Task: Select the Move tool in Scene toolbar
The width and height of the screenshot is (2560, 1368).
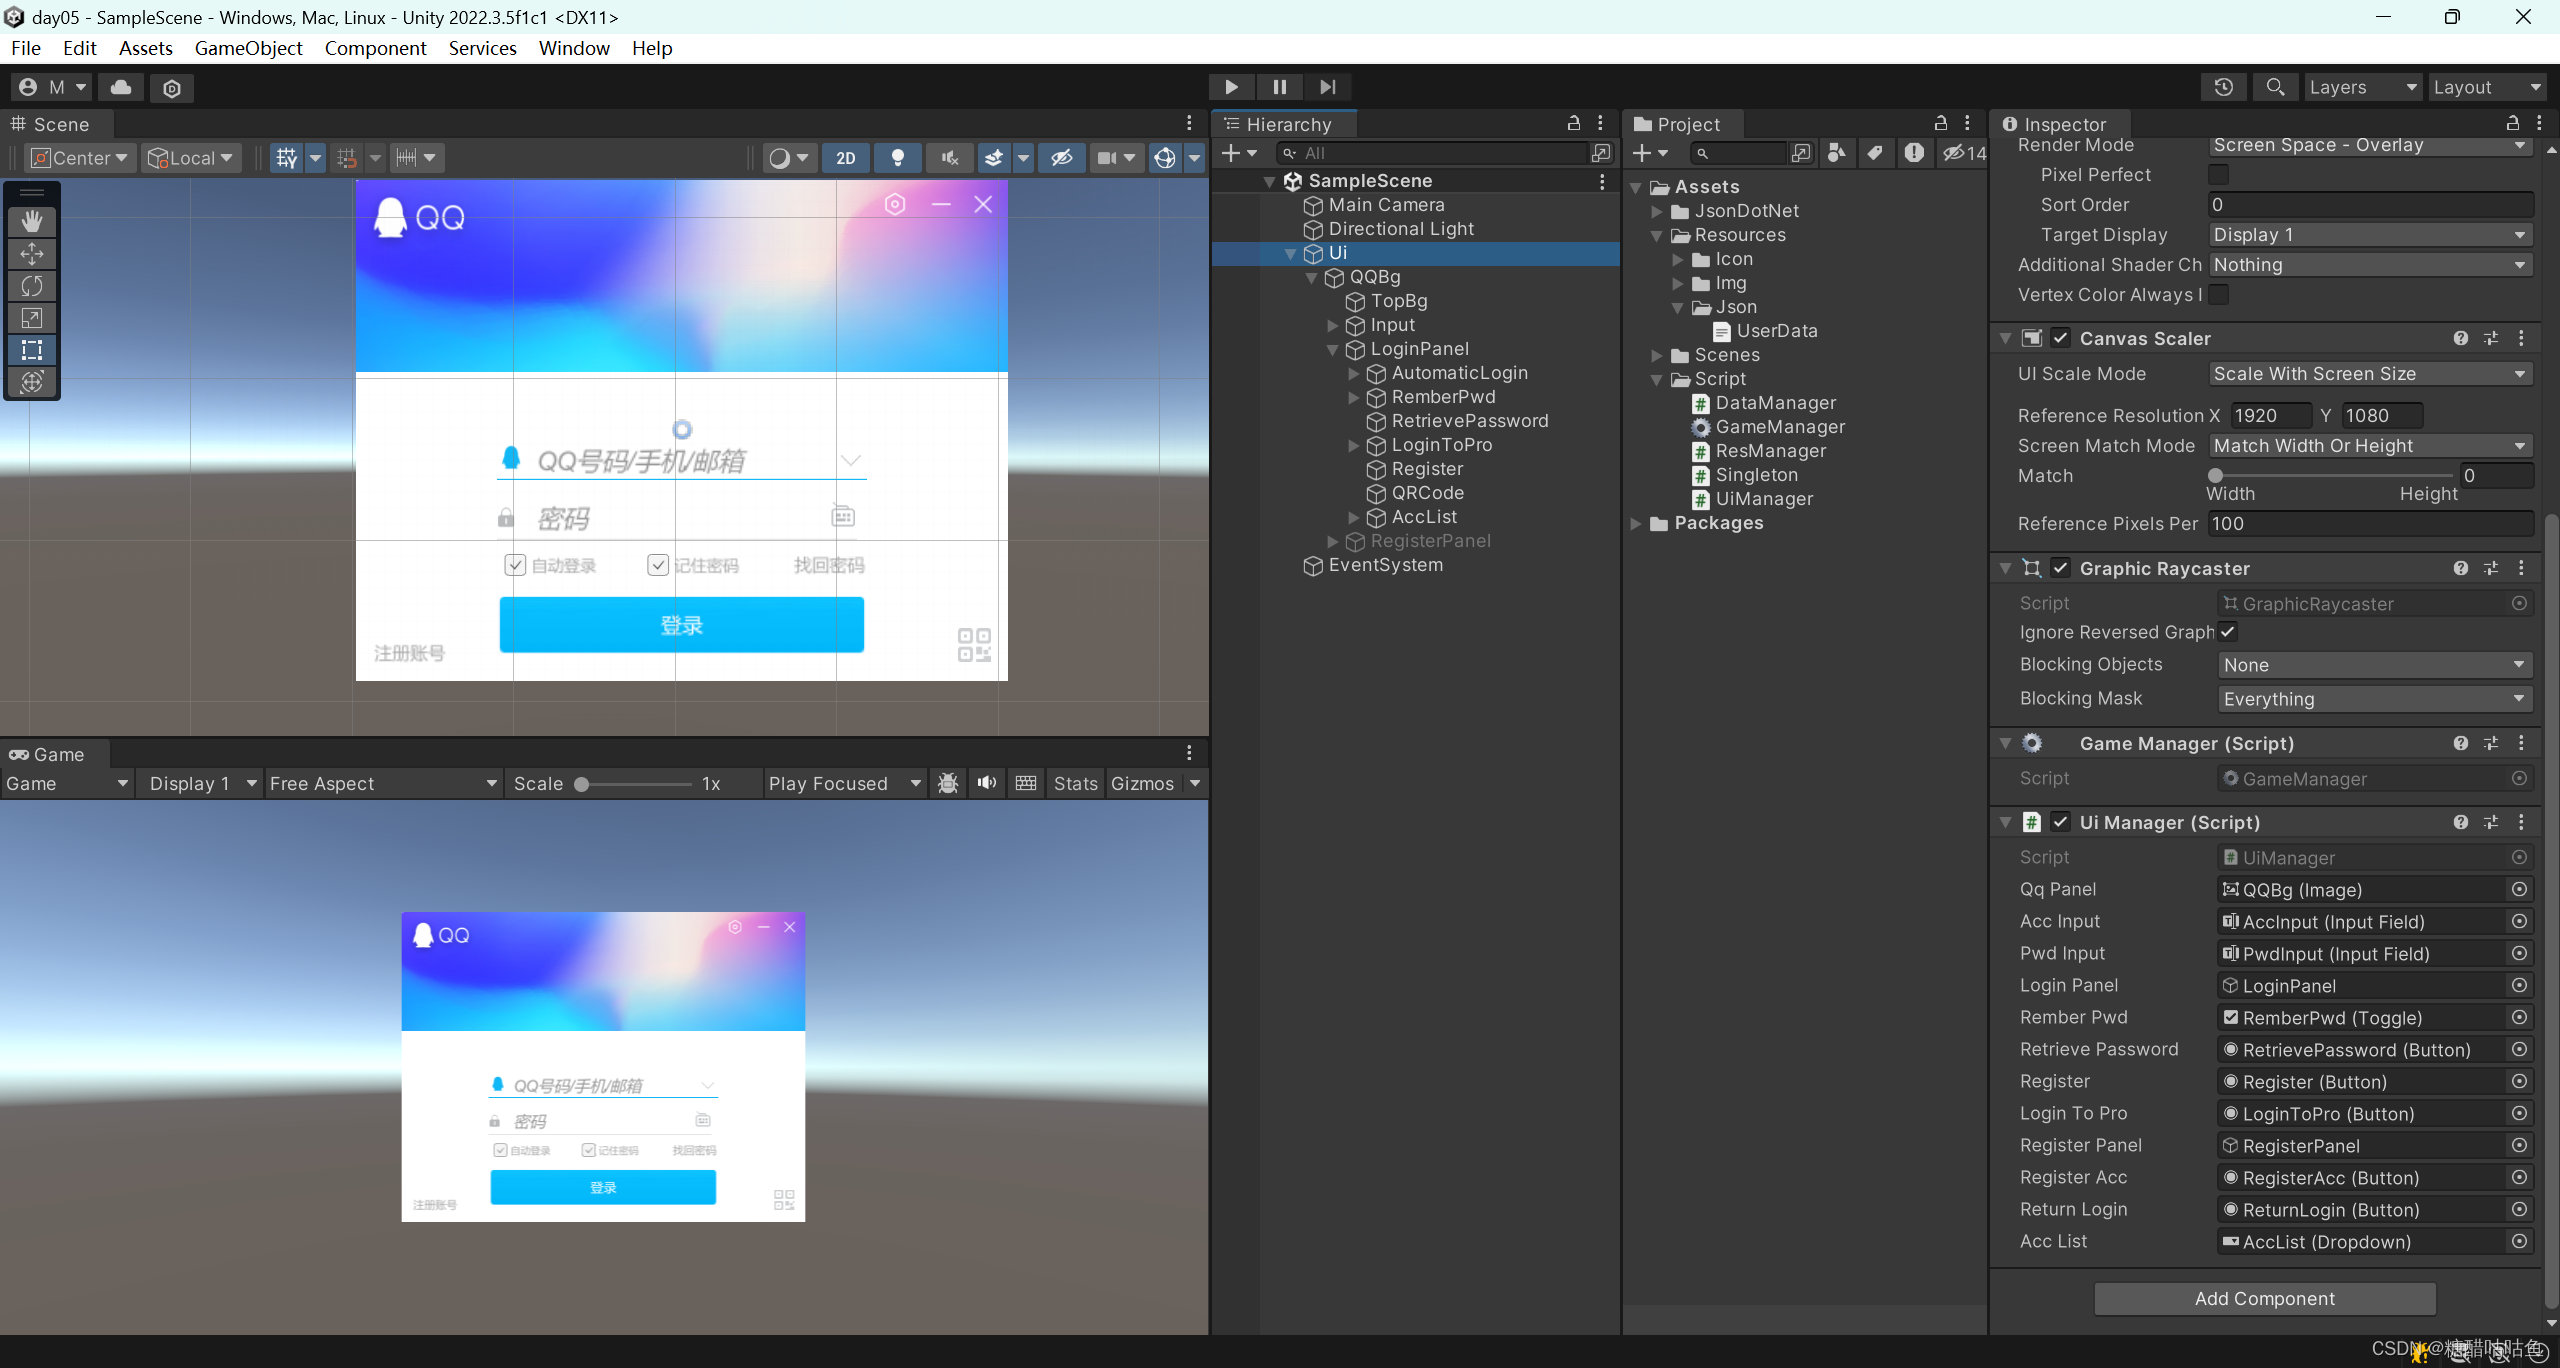Action: [32, 253]
